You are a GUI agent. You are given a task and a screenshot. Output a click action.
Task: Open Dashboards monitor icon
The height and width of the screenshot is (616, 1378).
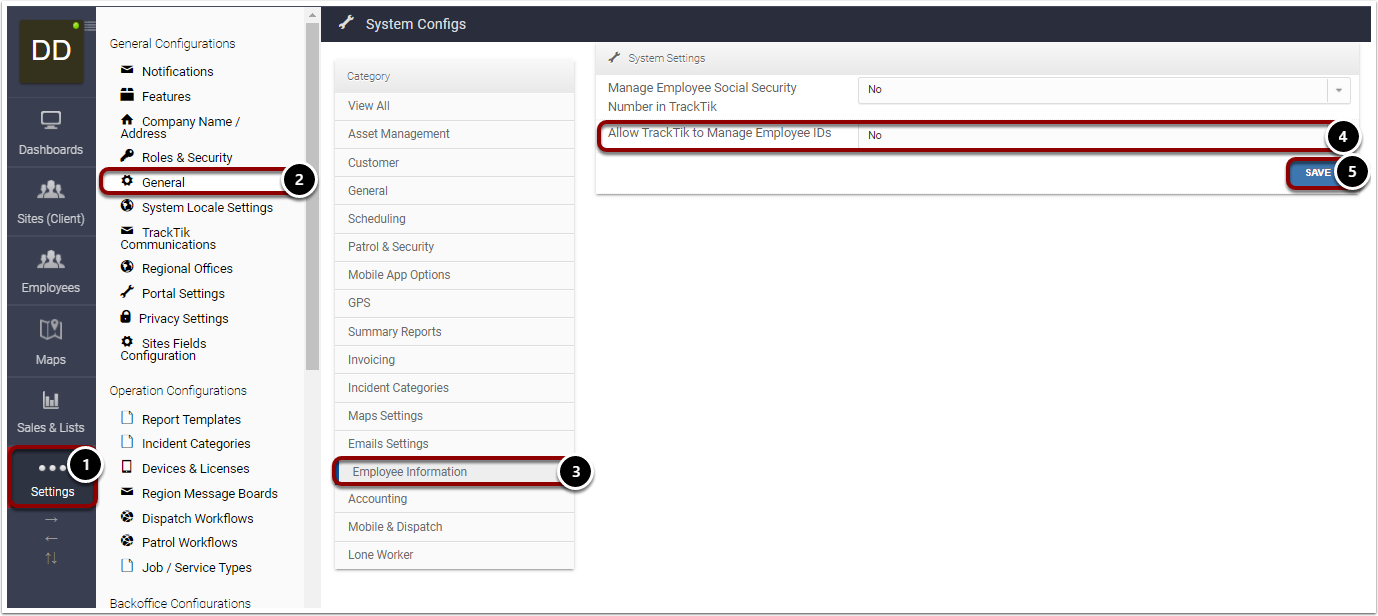tap(51, 121)
